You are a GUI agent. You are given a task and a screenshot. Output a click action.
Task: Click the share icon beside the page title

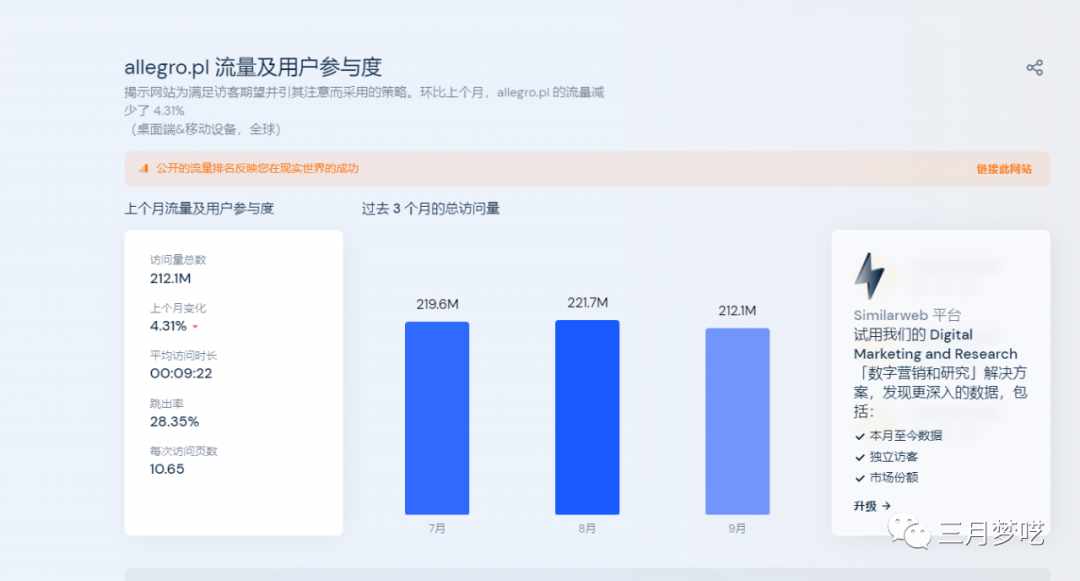1034,68
